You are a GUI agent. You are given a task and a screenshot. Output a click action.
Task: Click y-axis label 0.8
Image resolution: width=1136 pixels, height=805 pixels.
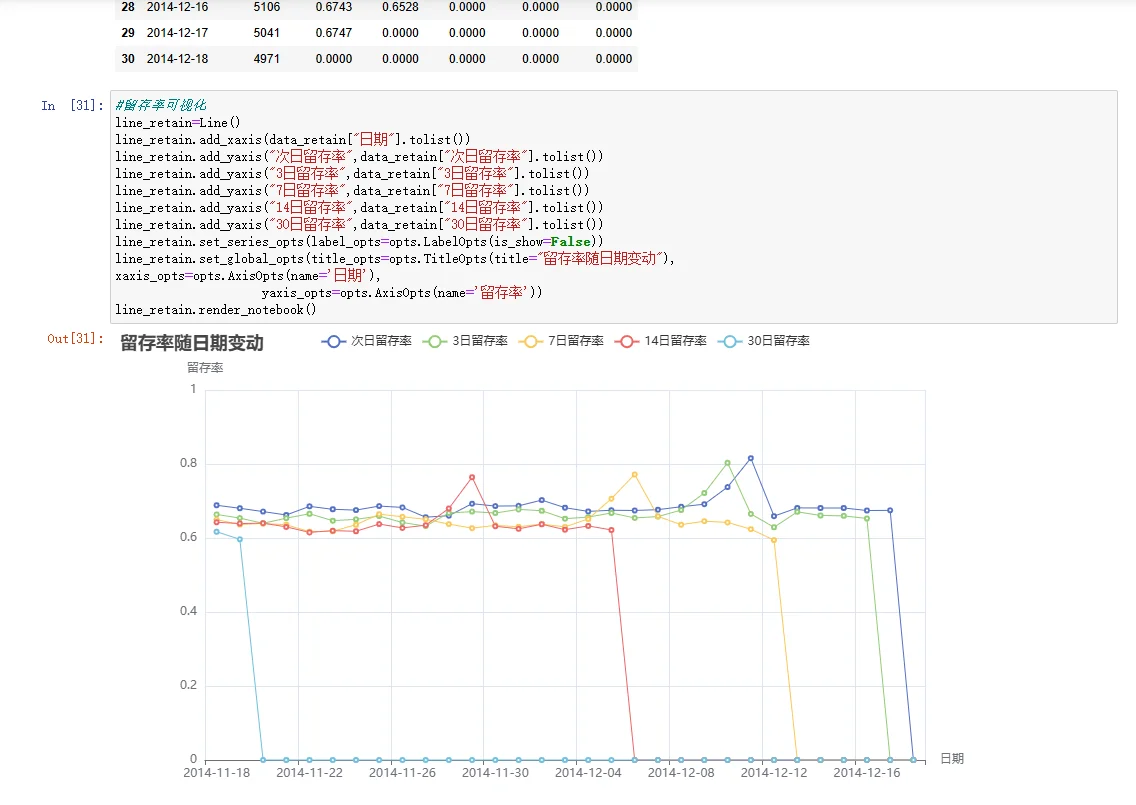pos(188,463)
